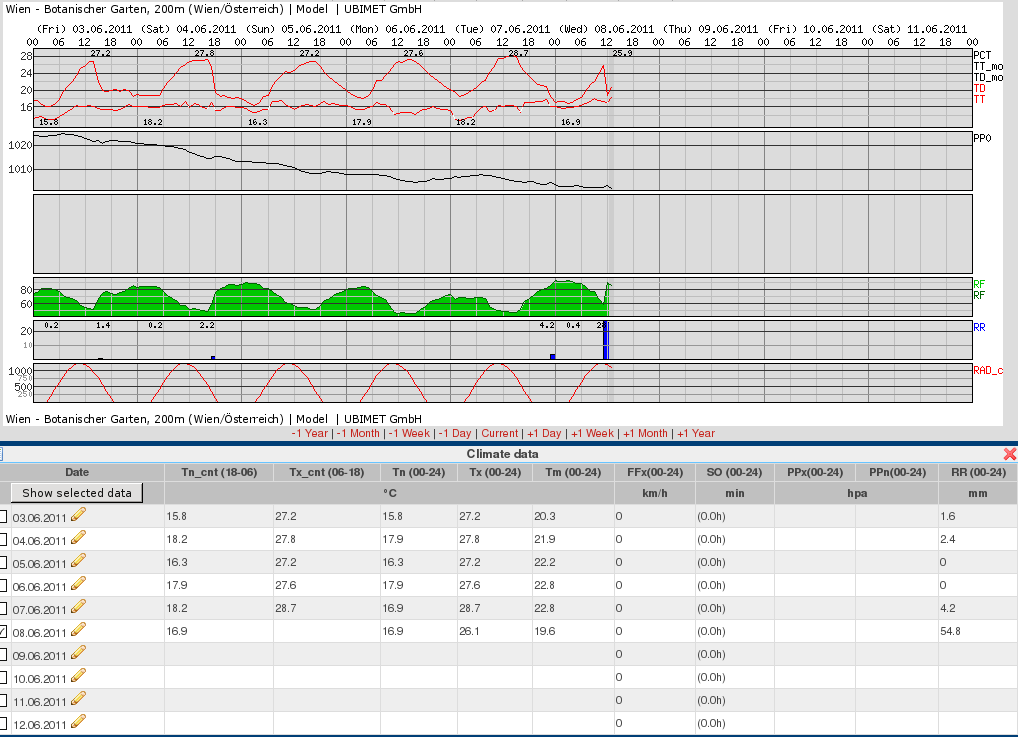Uncheck the 08.06.2011 row checkbox
This screenshot has height=737, width=1018.
pos(3,632)
